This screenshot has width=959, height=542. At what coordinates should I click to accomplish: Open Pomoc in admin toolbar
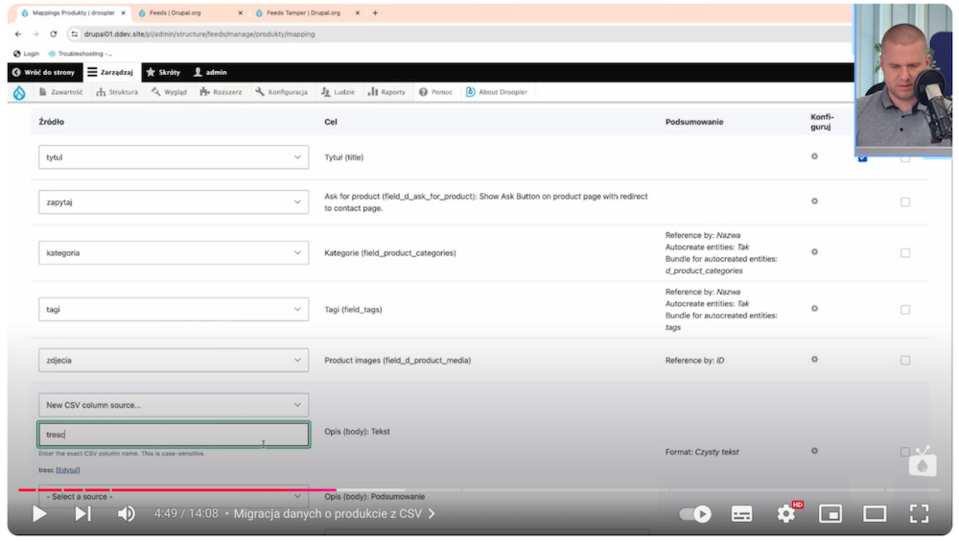coord(436,92)
